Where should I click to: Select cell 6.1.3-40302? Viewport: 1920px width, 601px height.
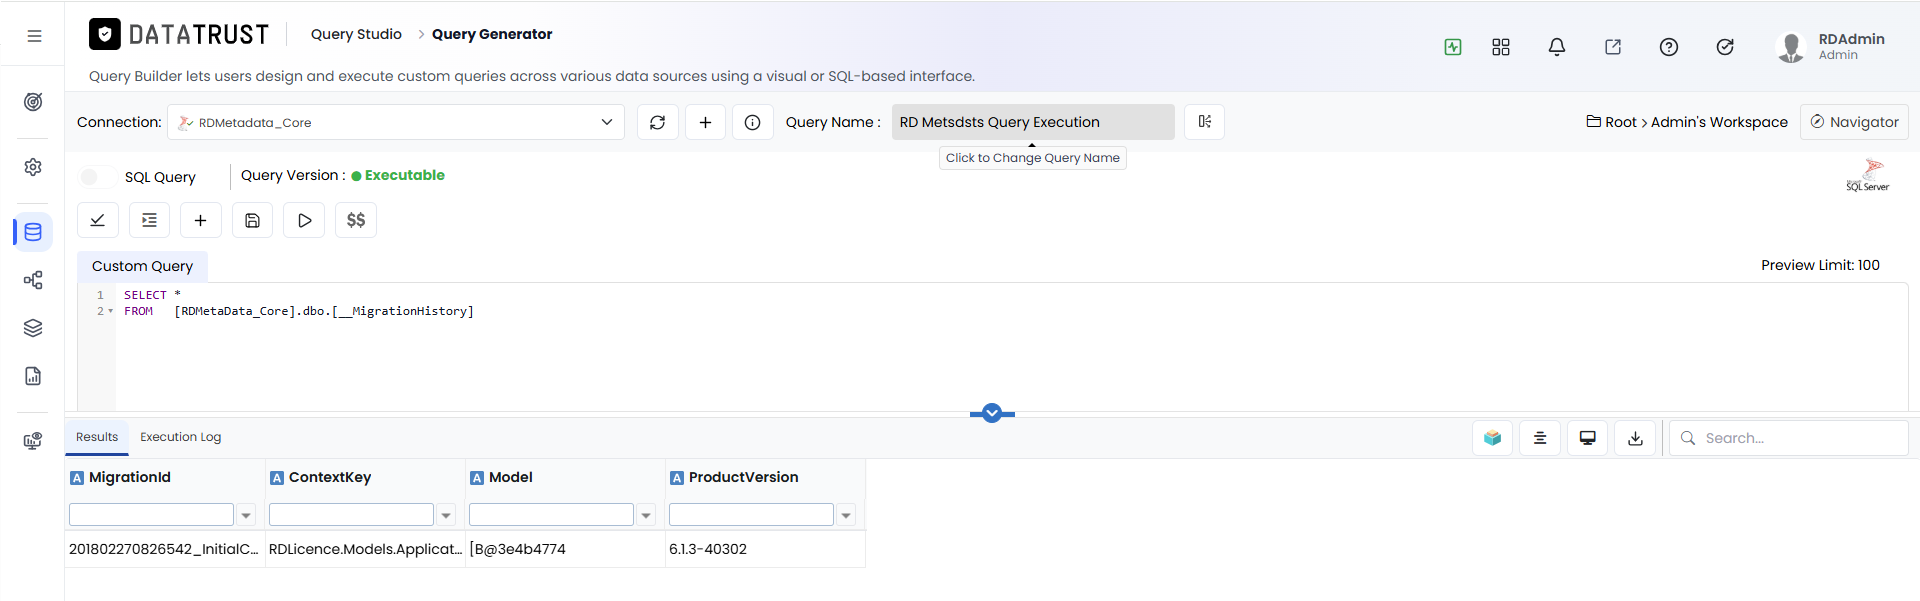[x=765, y=549]
